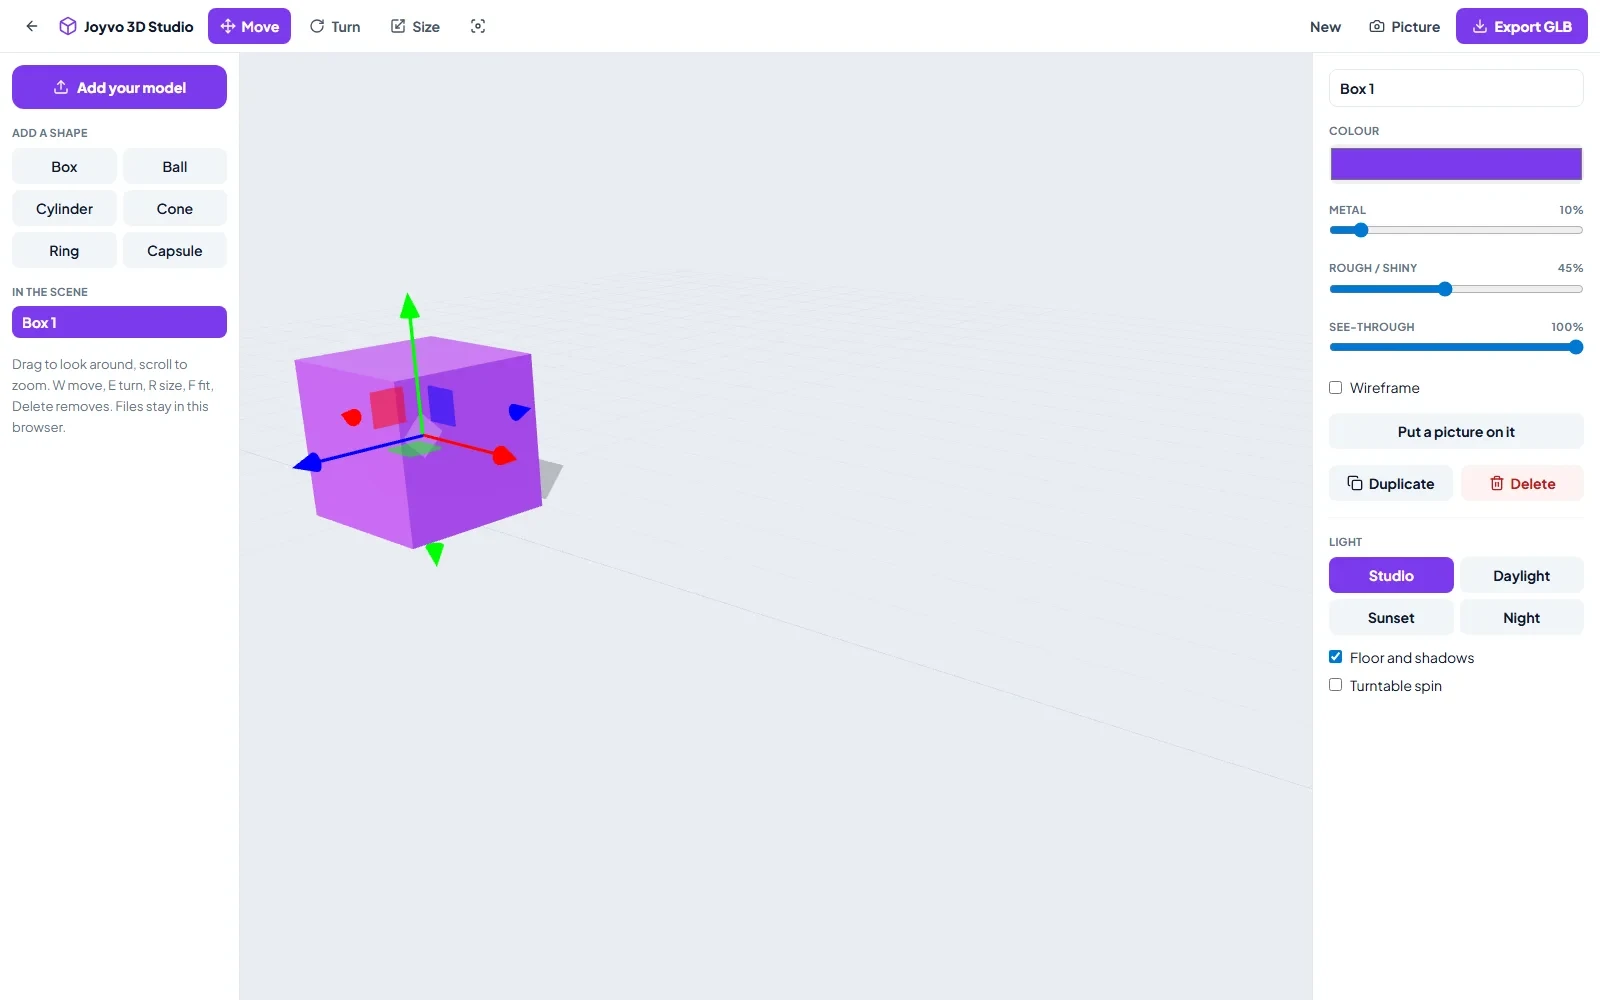Duplicate the selected object
This screenshot has width=1600, height=1000.
[x=1391, y=483]
